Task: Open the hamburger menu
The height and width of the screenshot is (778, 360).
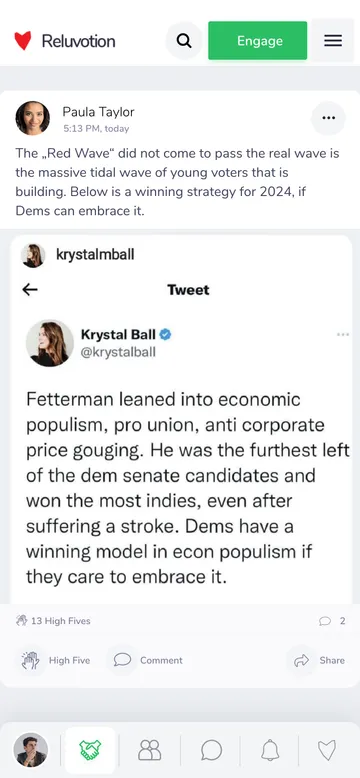Action: tap(333, 41)
